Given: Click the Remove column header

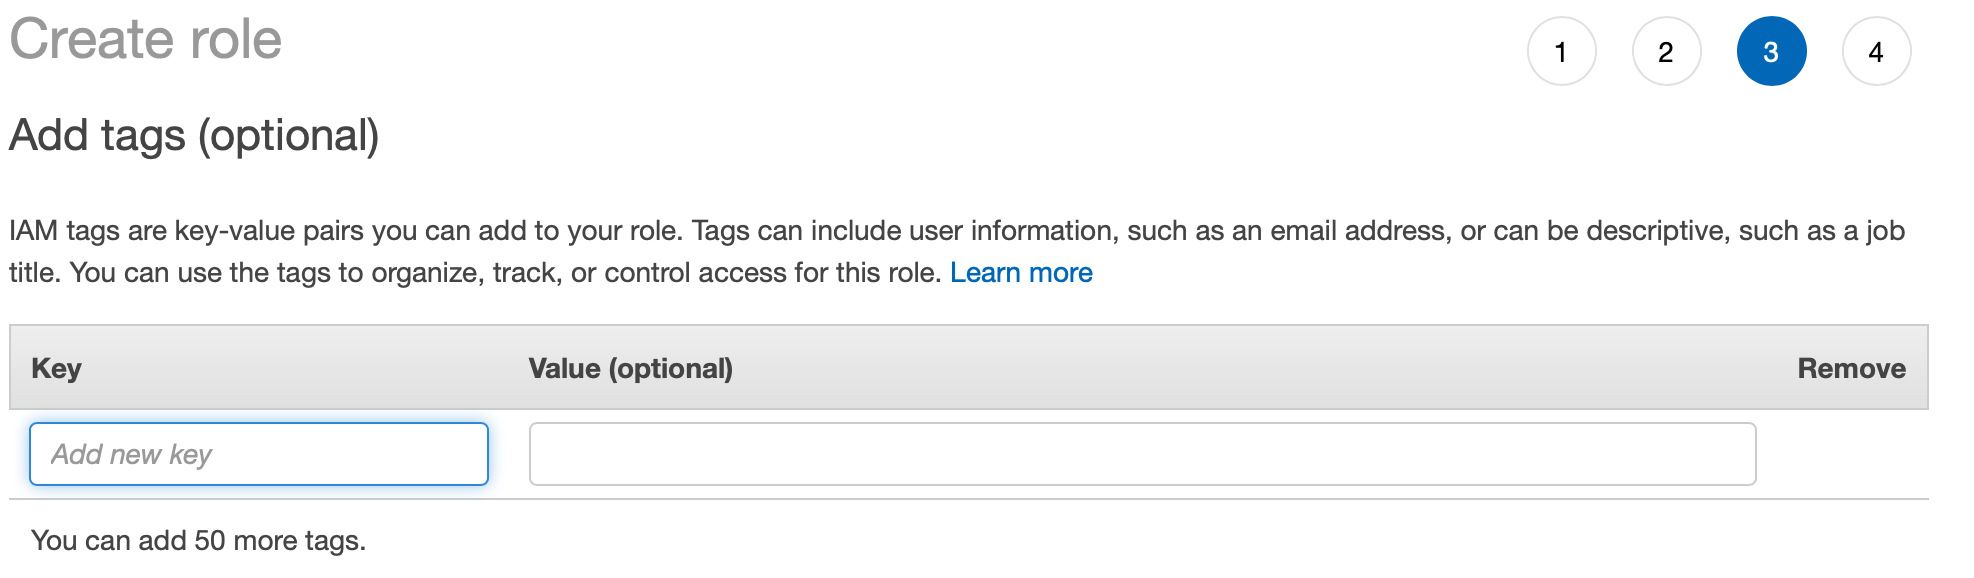Looking at the screenshot, I should [1851, 368].
